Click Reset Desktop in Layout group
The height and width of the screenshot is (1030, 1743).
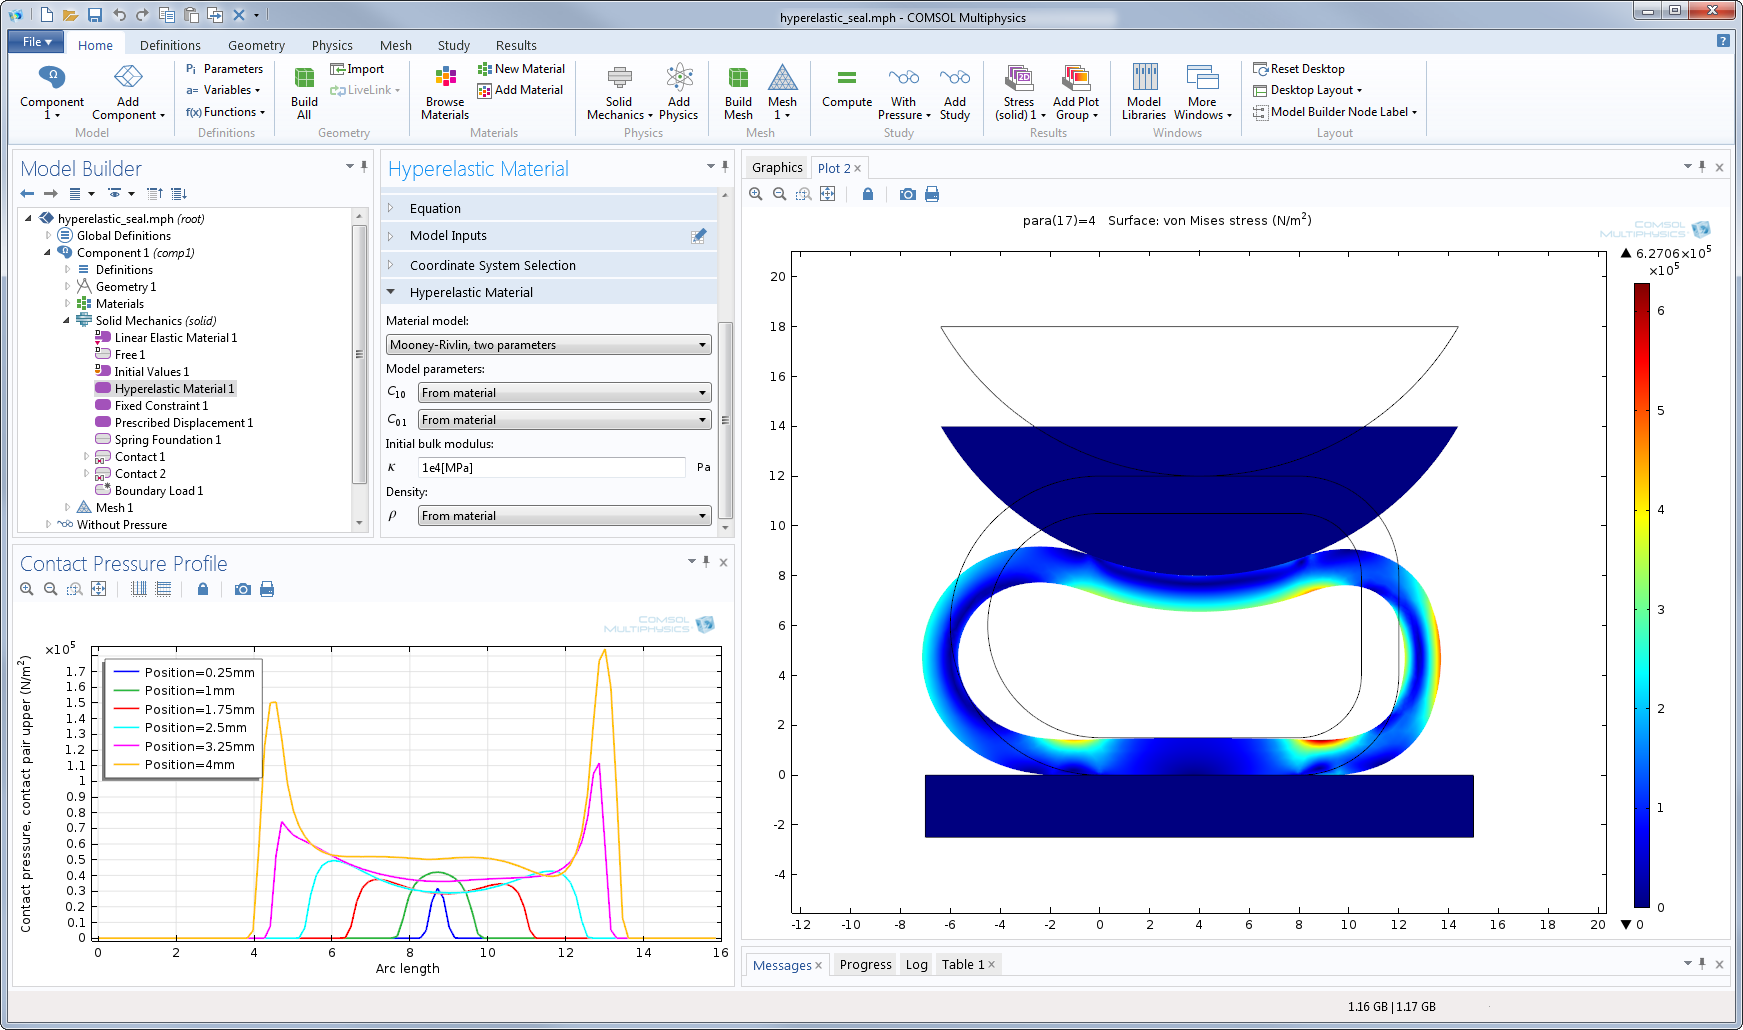coord(1299,69)
